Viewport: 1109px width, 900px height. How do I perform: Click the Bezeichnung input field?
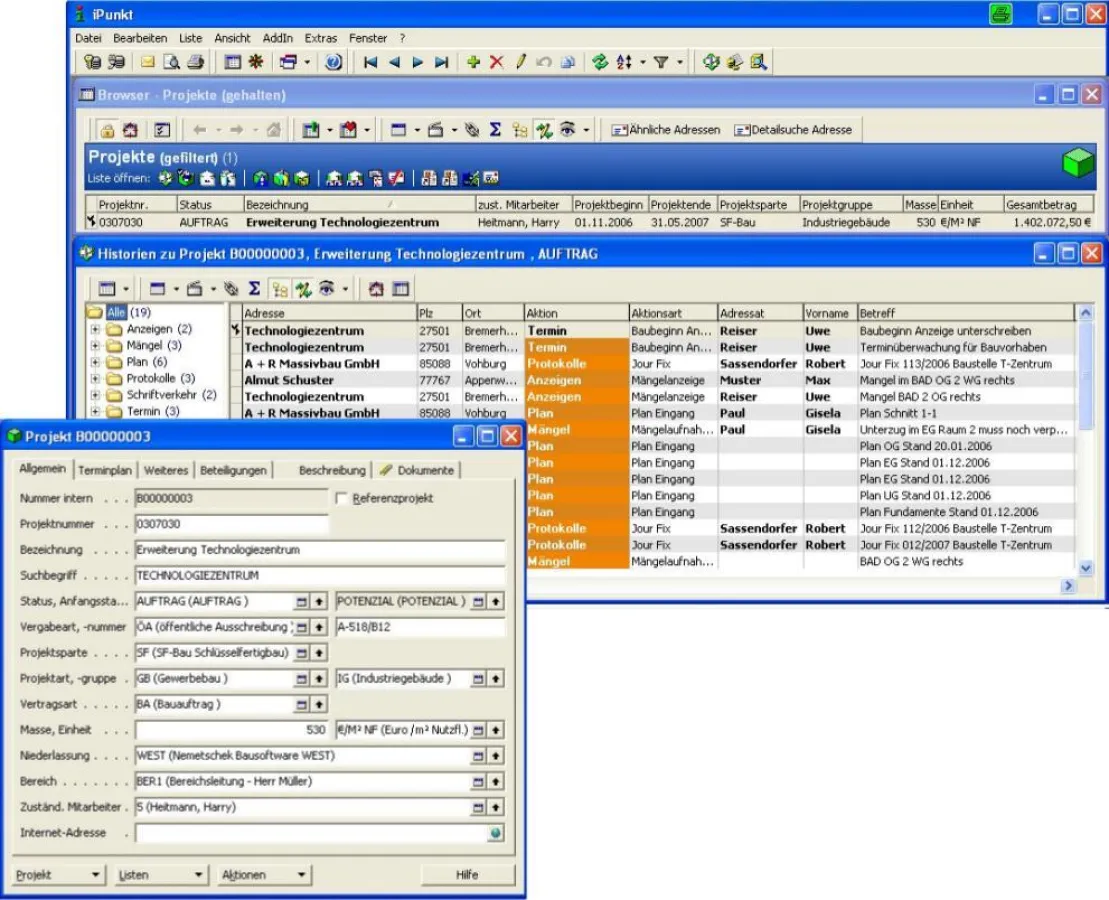320,550
